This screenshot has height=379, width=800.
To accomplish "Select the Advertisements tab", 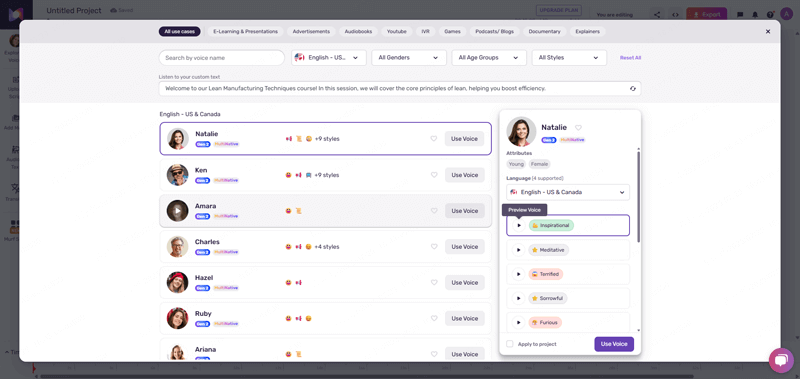I will click(311, 32).
